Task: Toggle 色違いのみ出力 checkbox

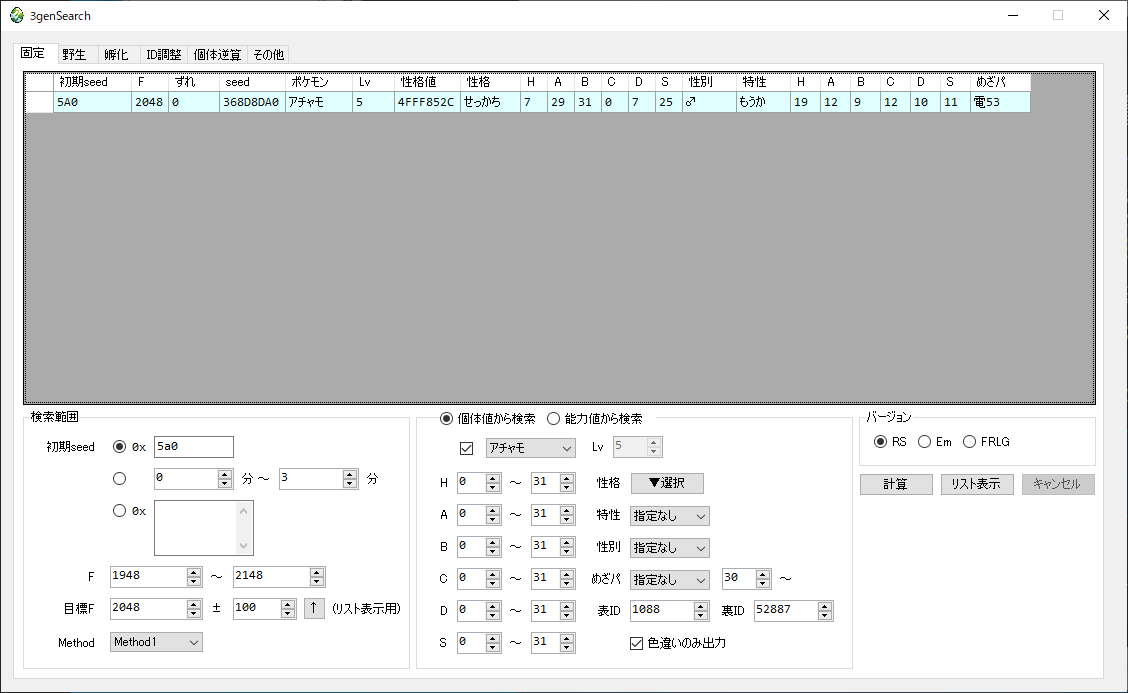Action: 636,643
